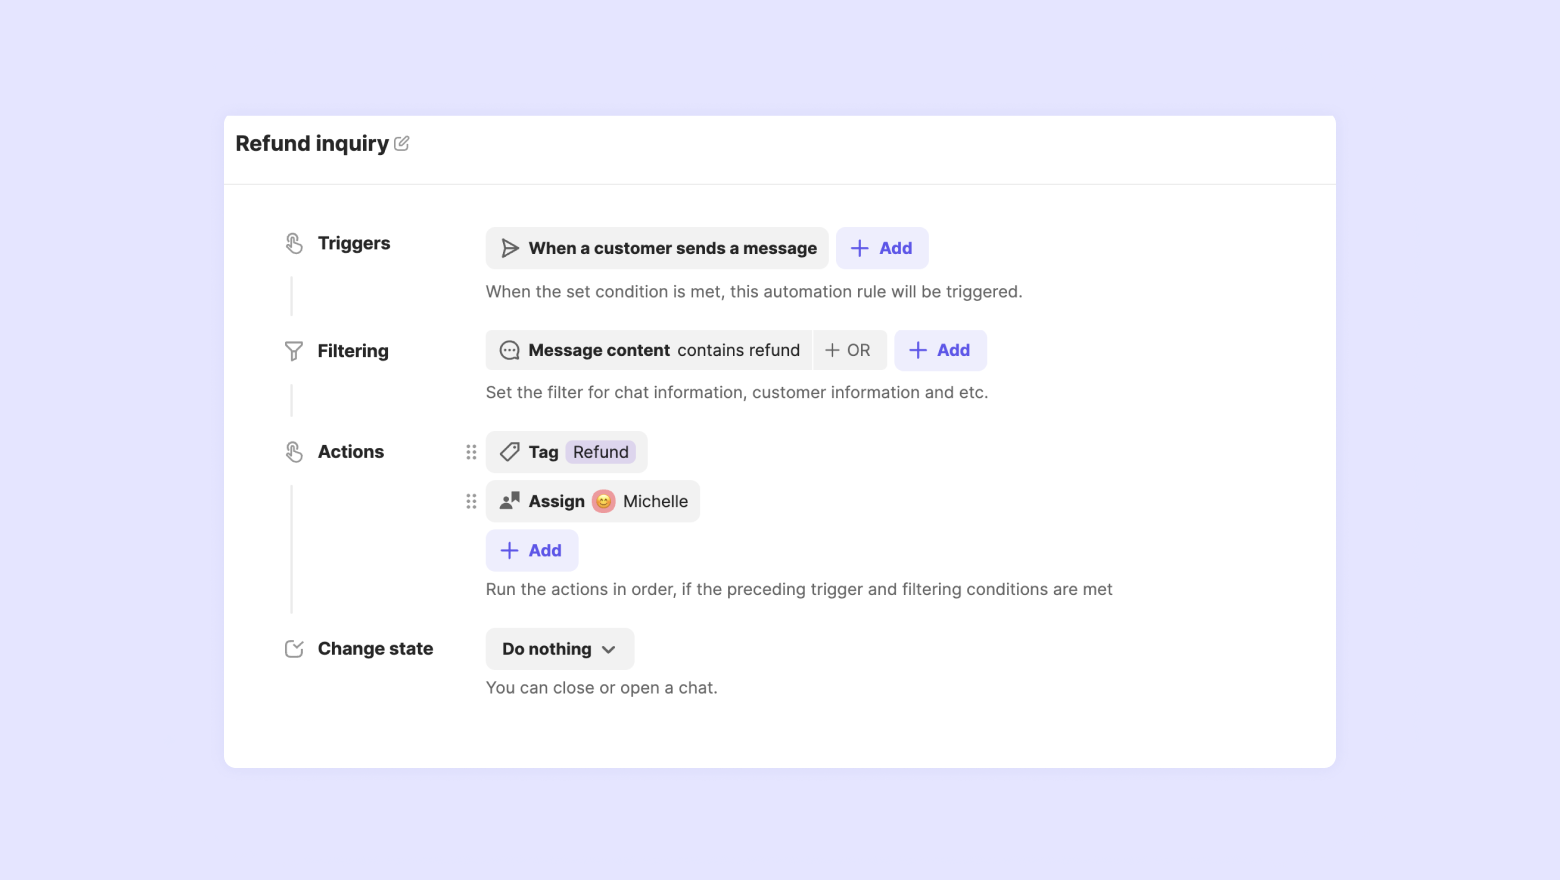Click the chat bubble icon in filter chip
The height and width of the screenshot is (880, 1560).
click(x=510, y=350)
